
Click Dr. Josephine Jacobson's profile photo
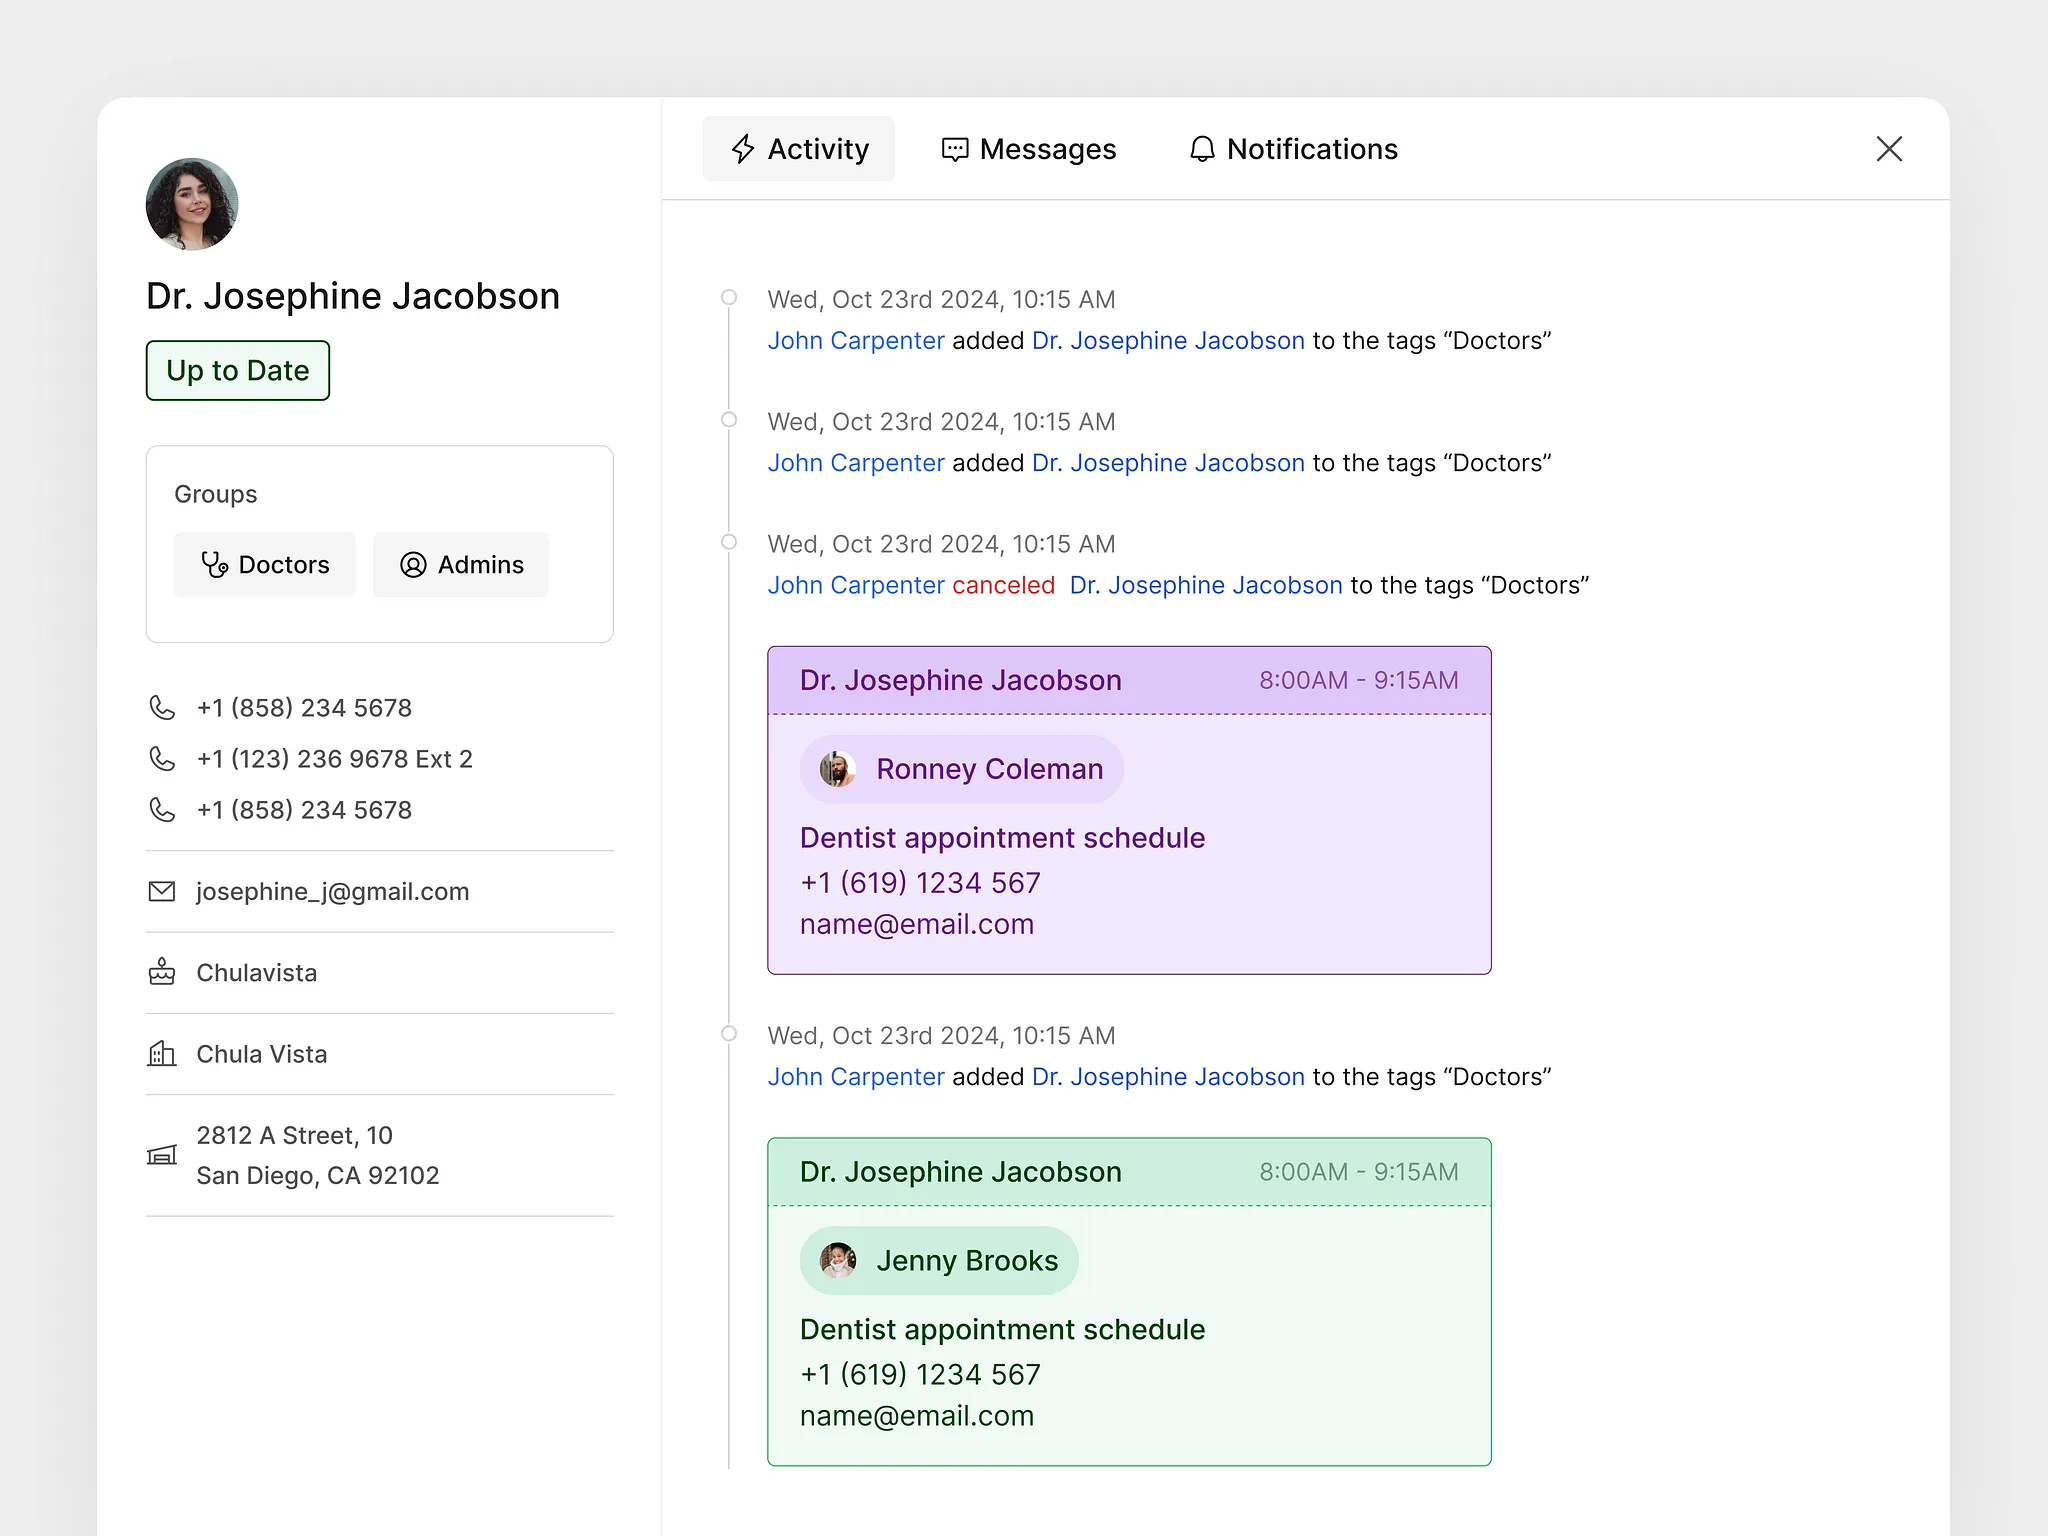pos(192,204)
